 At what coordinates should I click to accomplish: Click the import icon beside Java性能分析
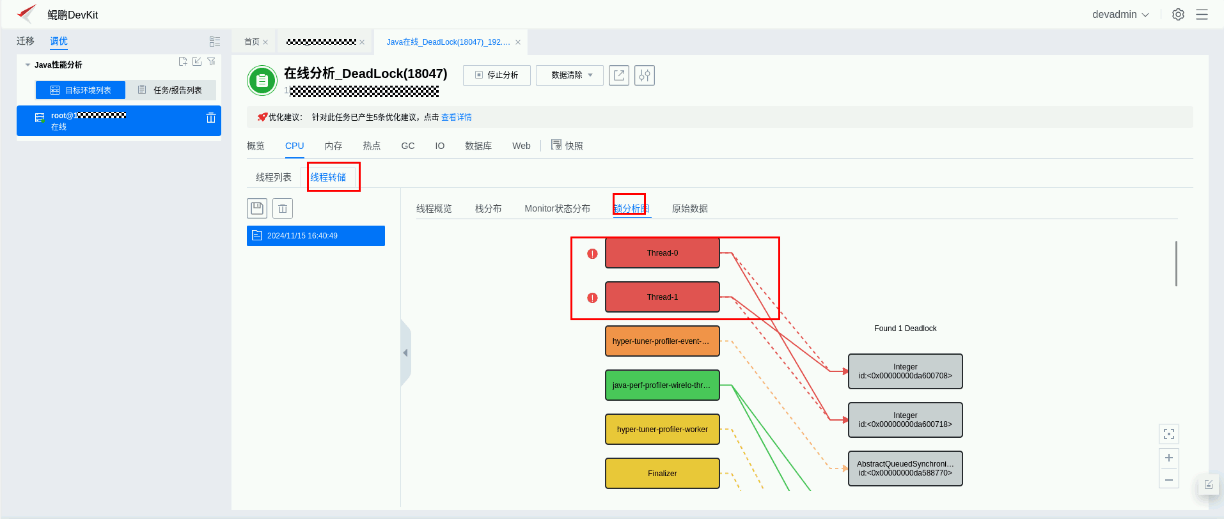tap(197, 62)
